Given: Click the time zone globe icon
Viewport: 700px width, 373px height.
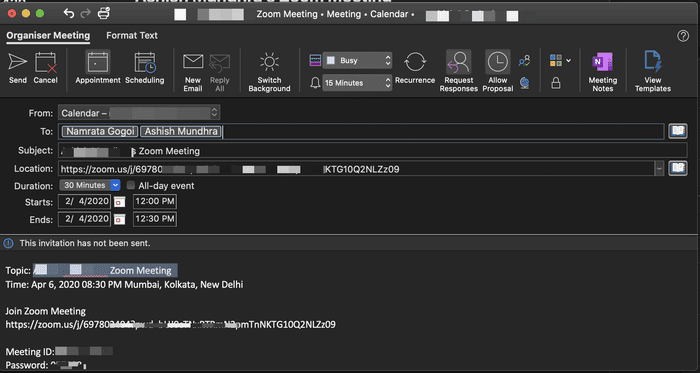Looking at the screenshot, I should pos(525,83).
